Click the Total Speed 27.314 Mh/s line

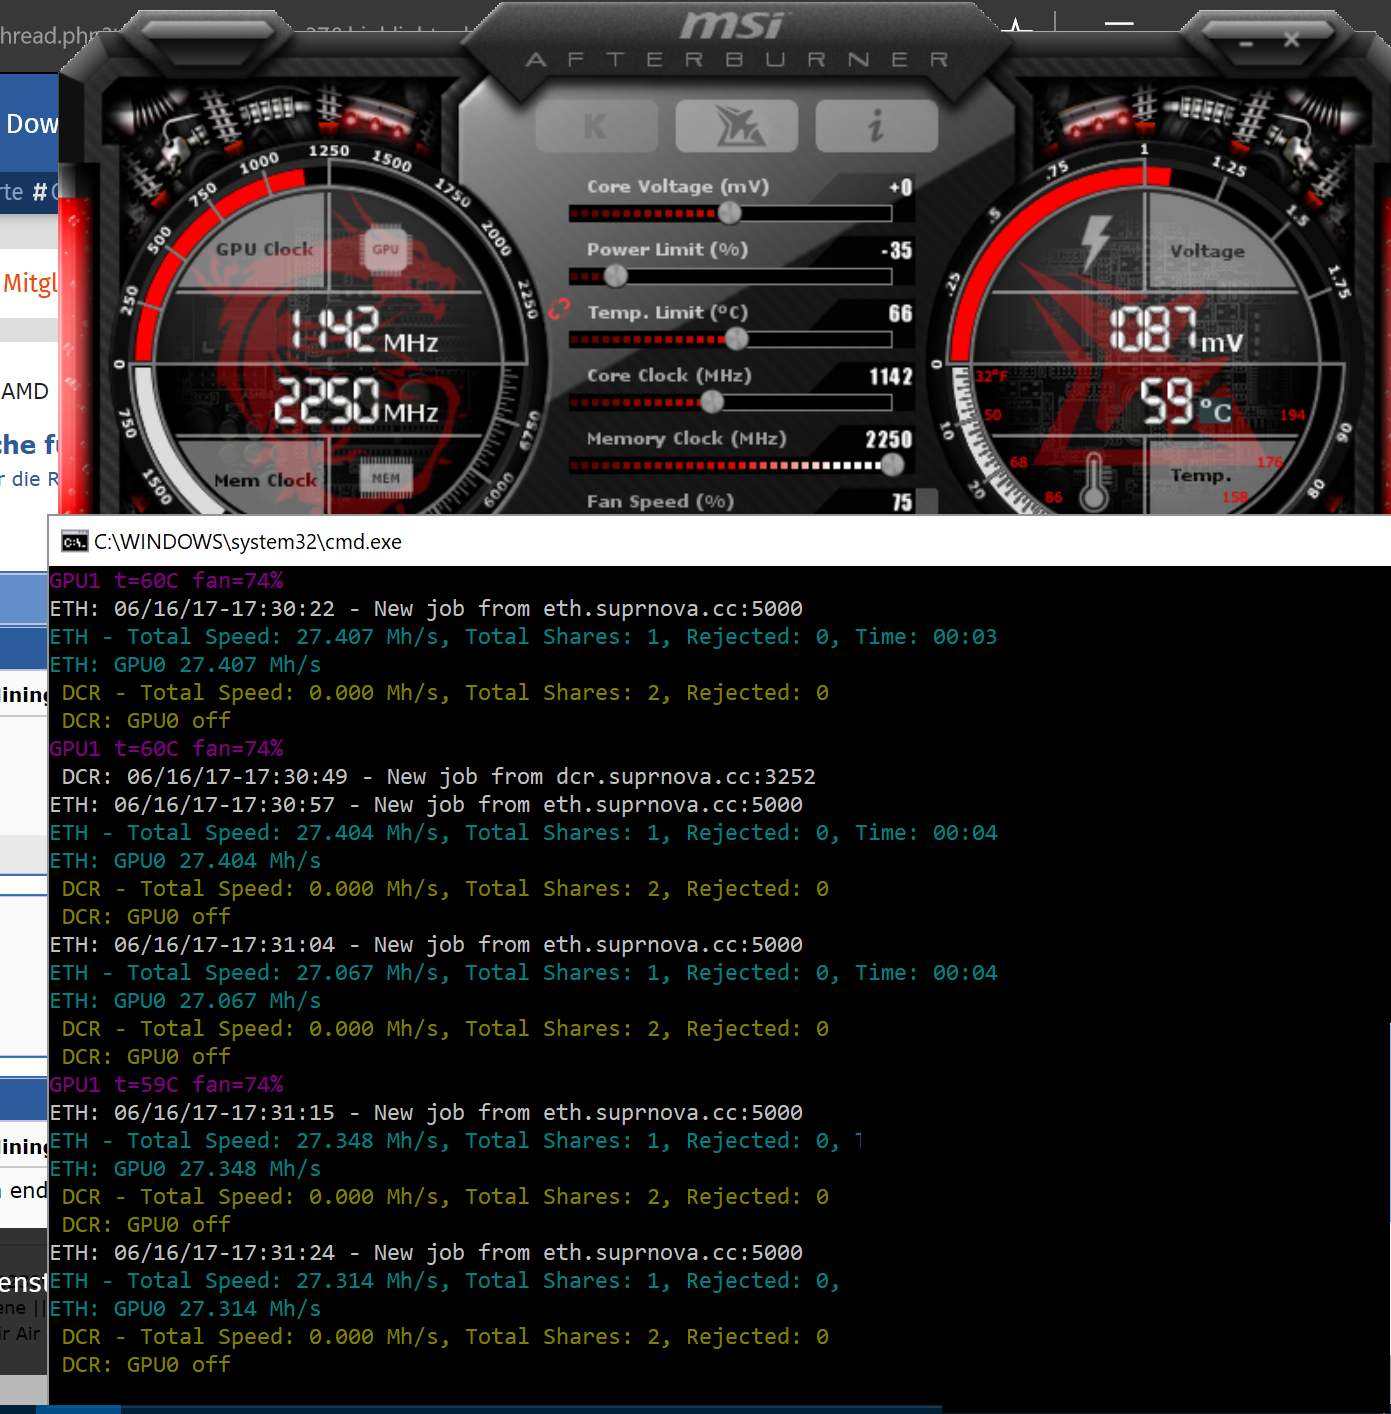(444, 1281)
